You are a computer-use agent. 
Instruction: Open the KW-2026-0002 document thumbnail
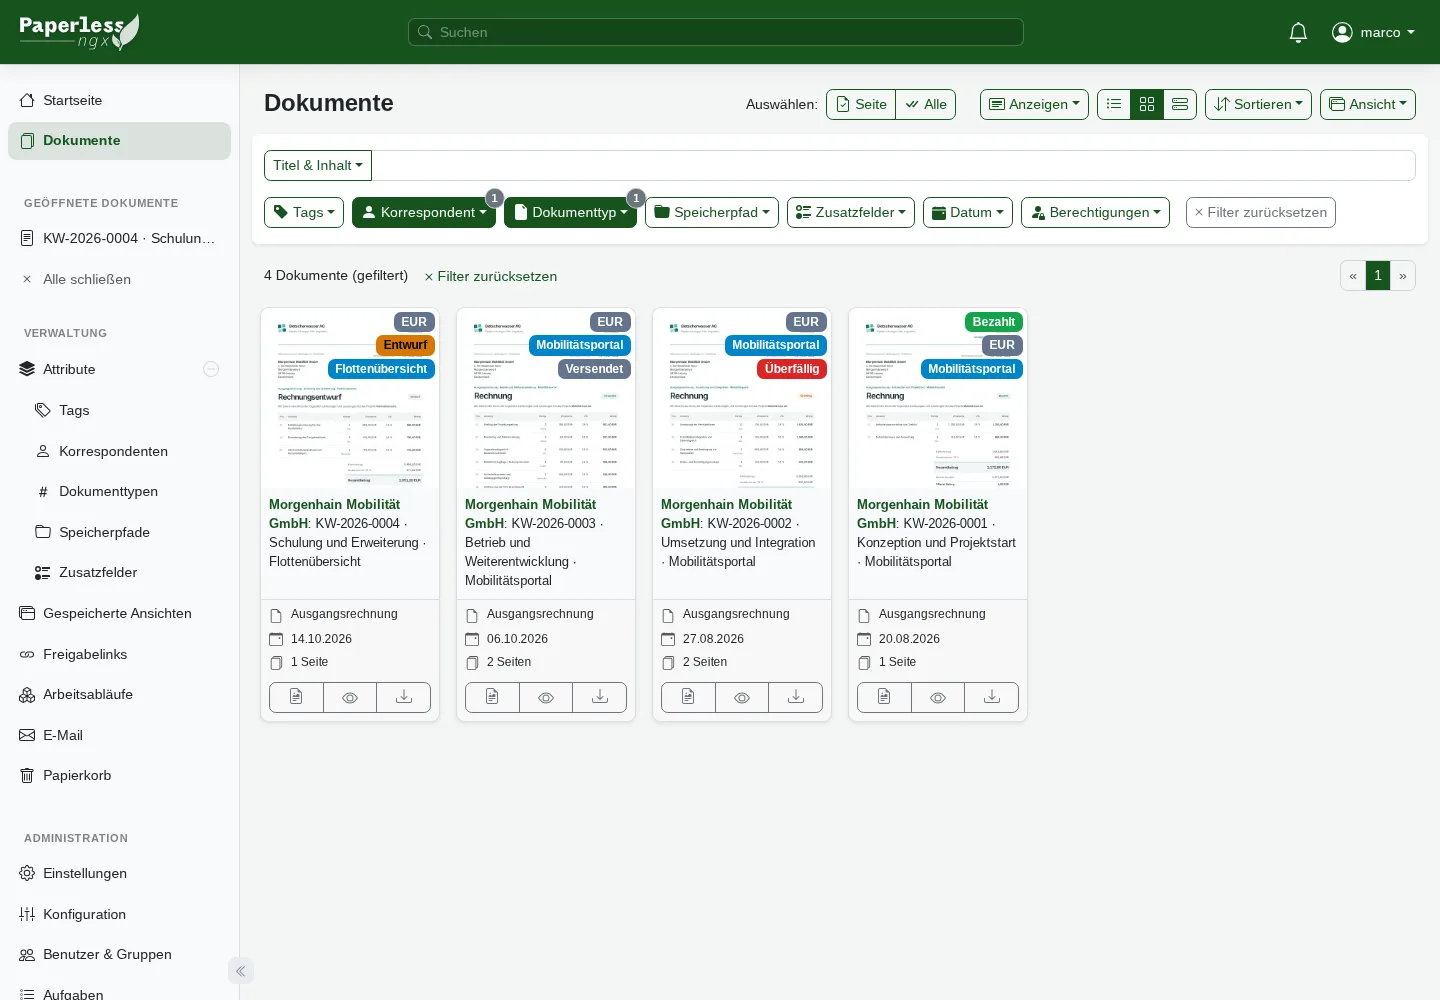[x=742, y=398]
